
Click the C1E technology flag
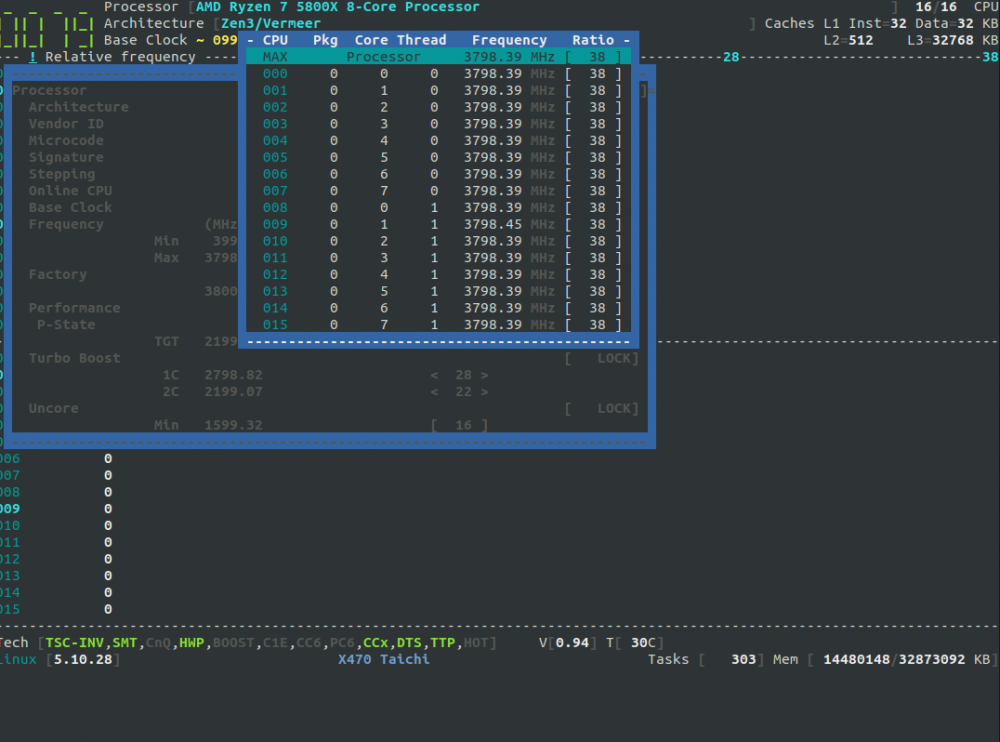[x=275, y=642]
